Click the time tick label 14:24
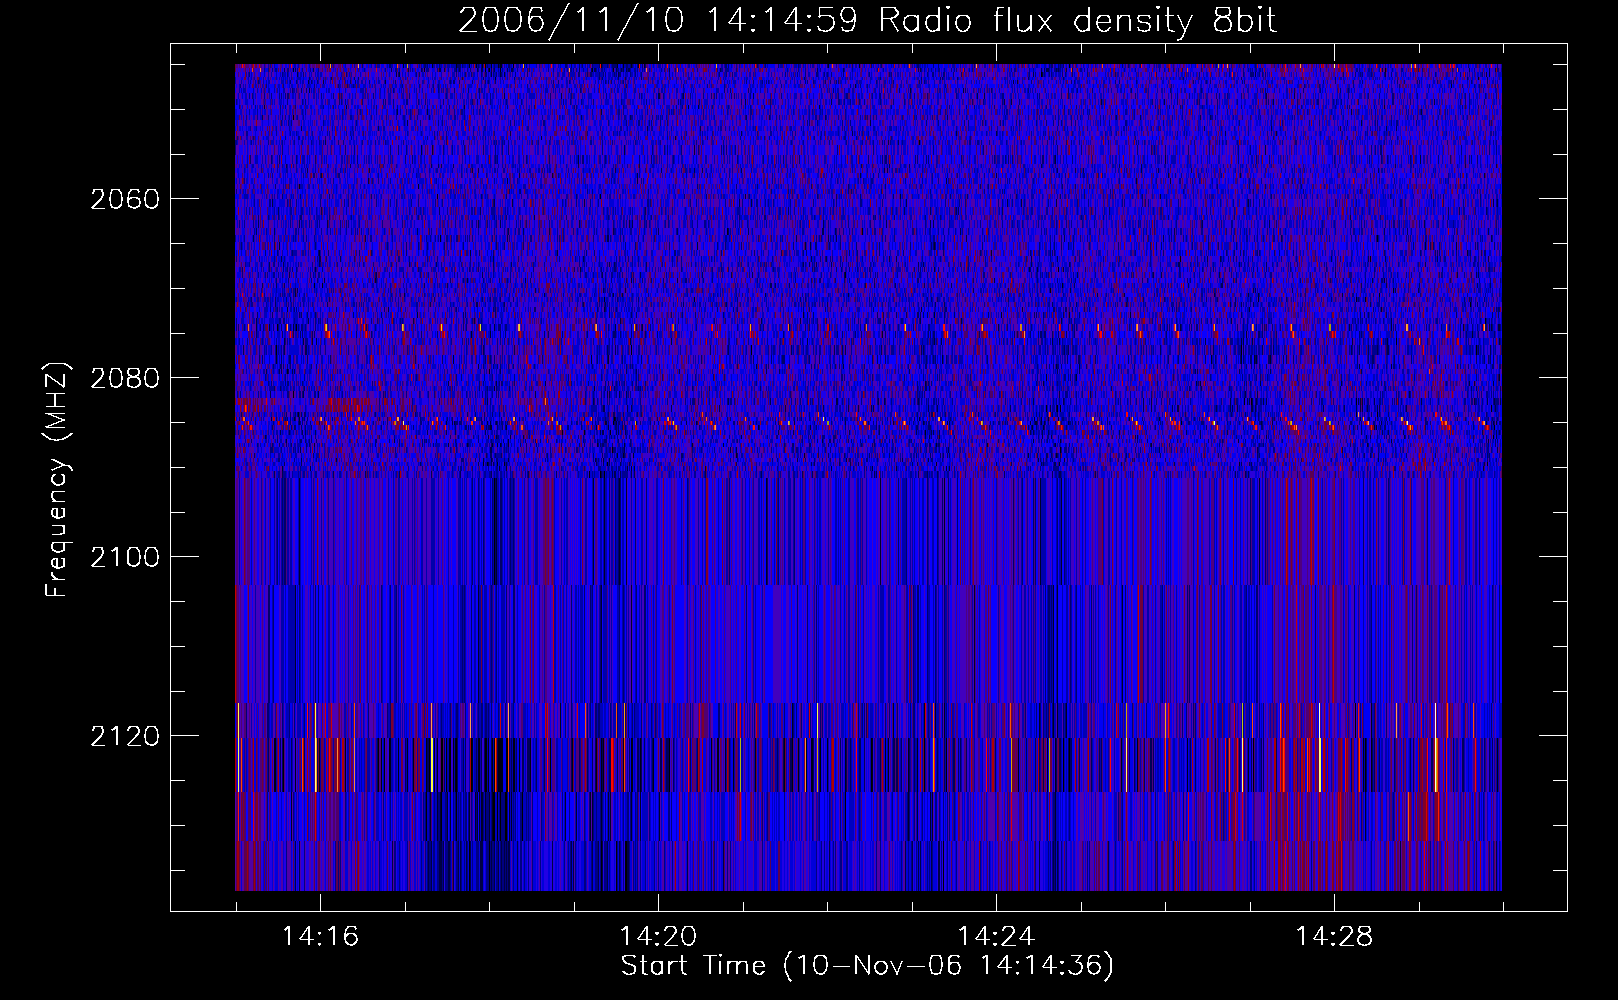This screenshot has height=1000, width=1618. point(996,936)
